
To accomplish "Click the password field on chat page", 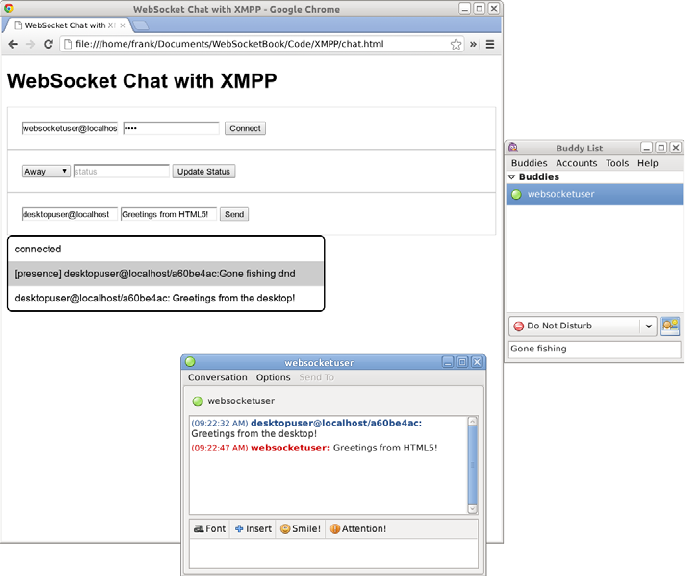I will (x=171, y=128).
